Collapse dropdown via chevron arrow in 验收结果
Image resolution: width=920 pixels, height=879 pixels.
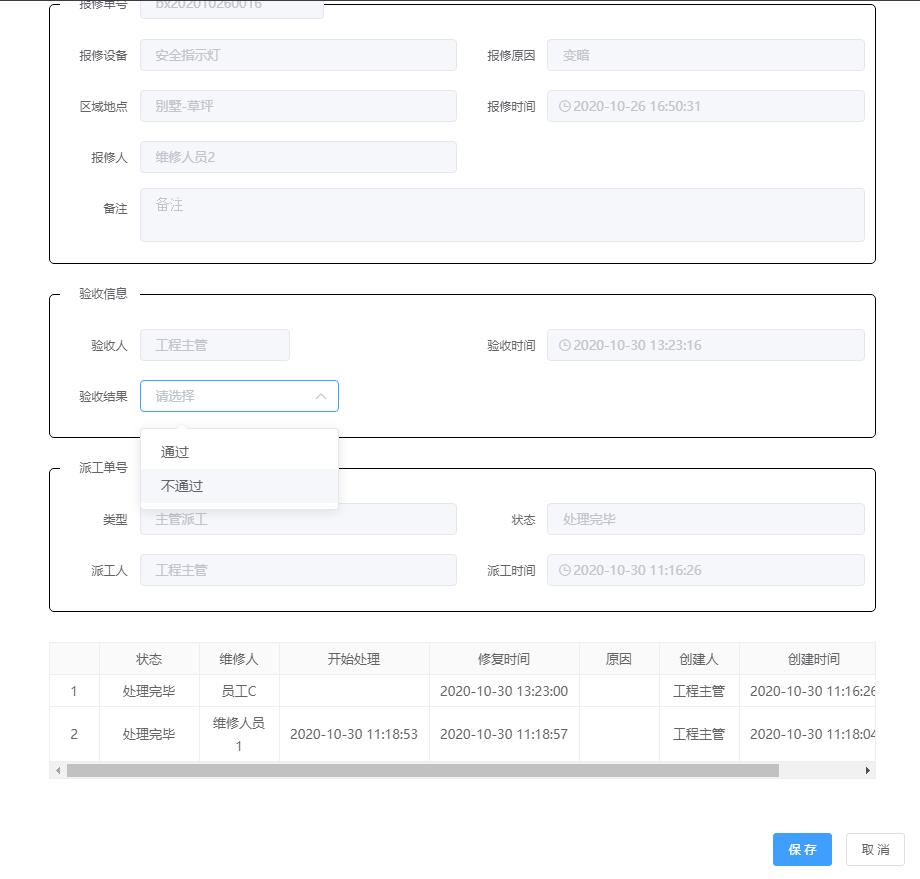point(321,396)
